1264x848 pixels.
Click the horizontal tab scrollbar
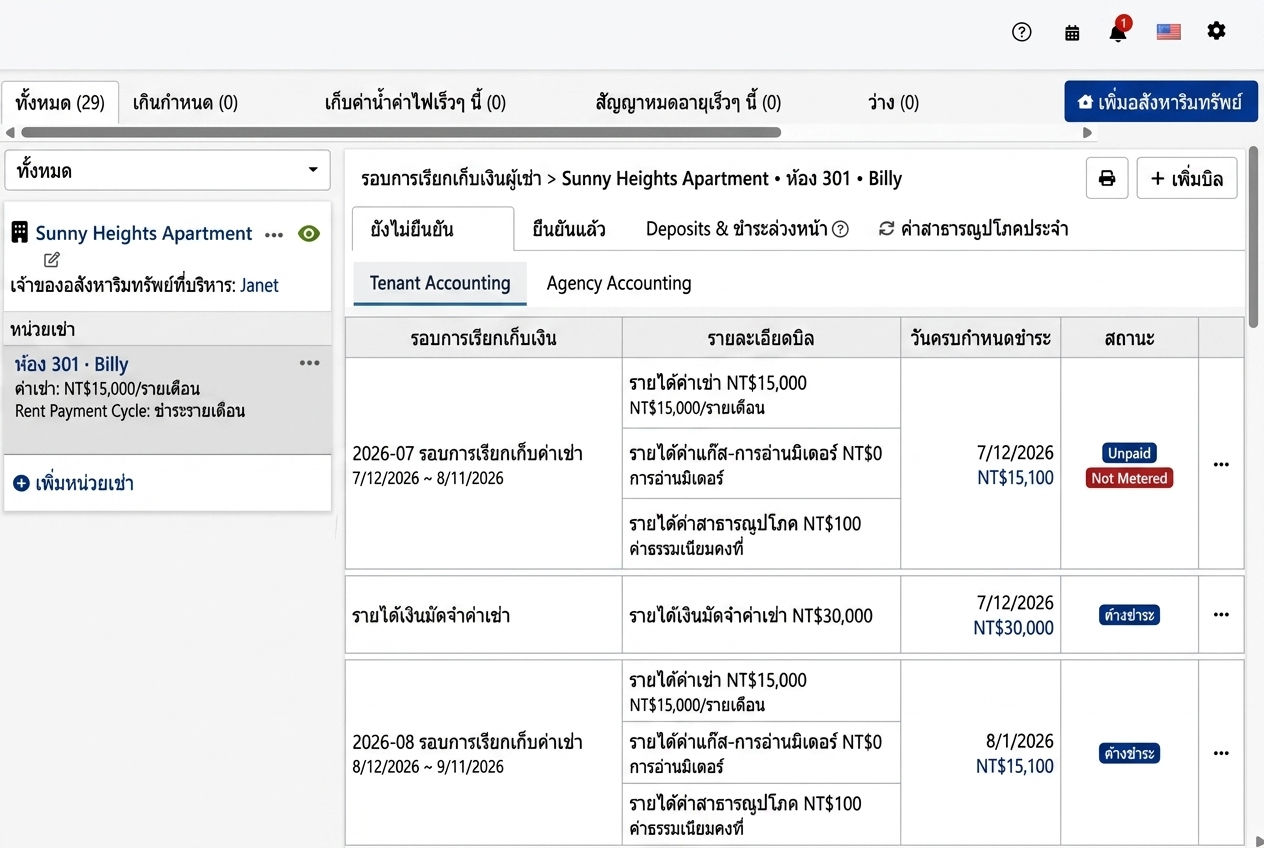pos(400,132)
